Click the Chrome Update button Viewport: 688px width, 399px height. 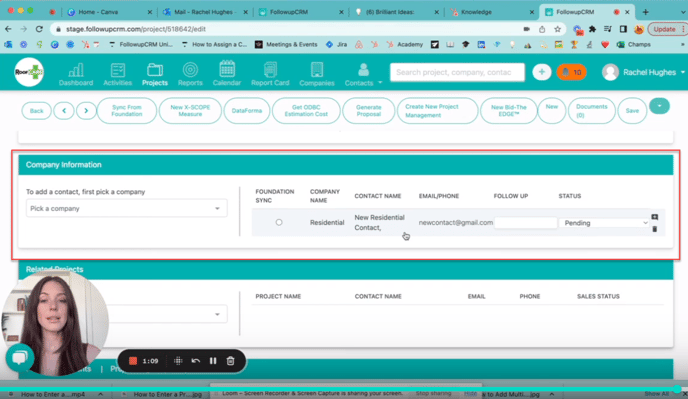666,29
